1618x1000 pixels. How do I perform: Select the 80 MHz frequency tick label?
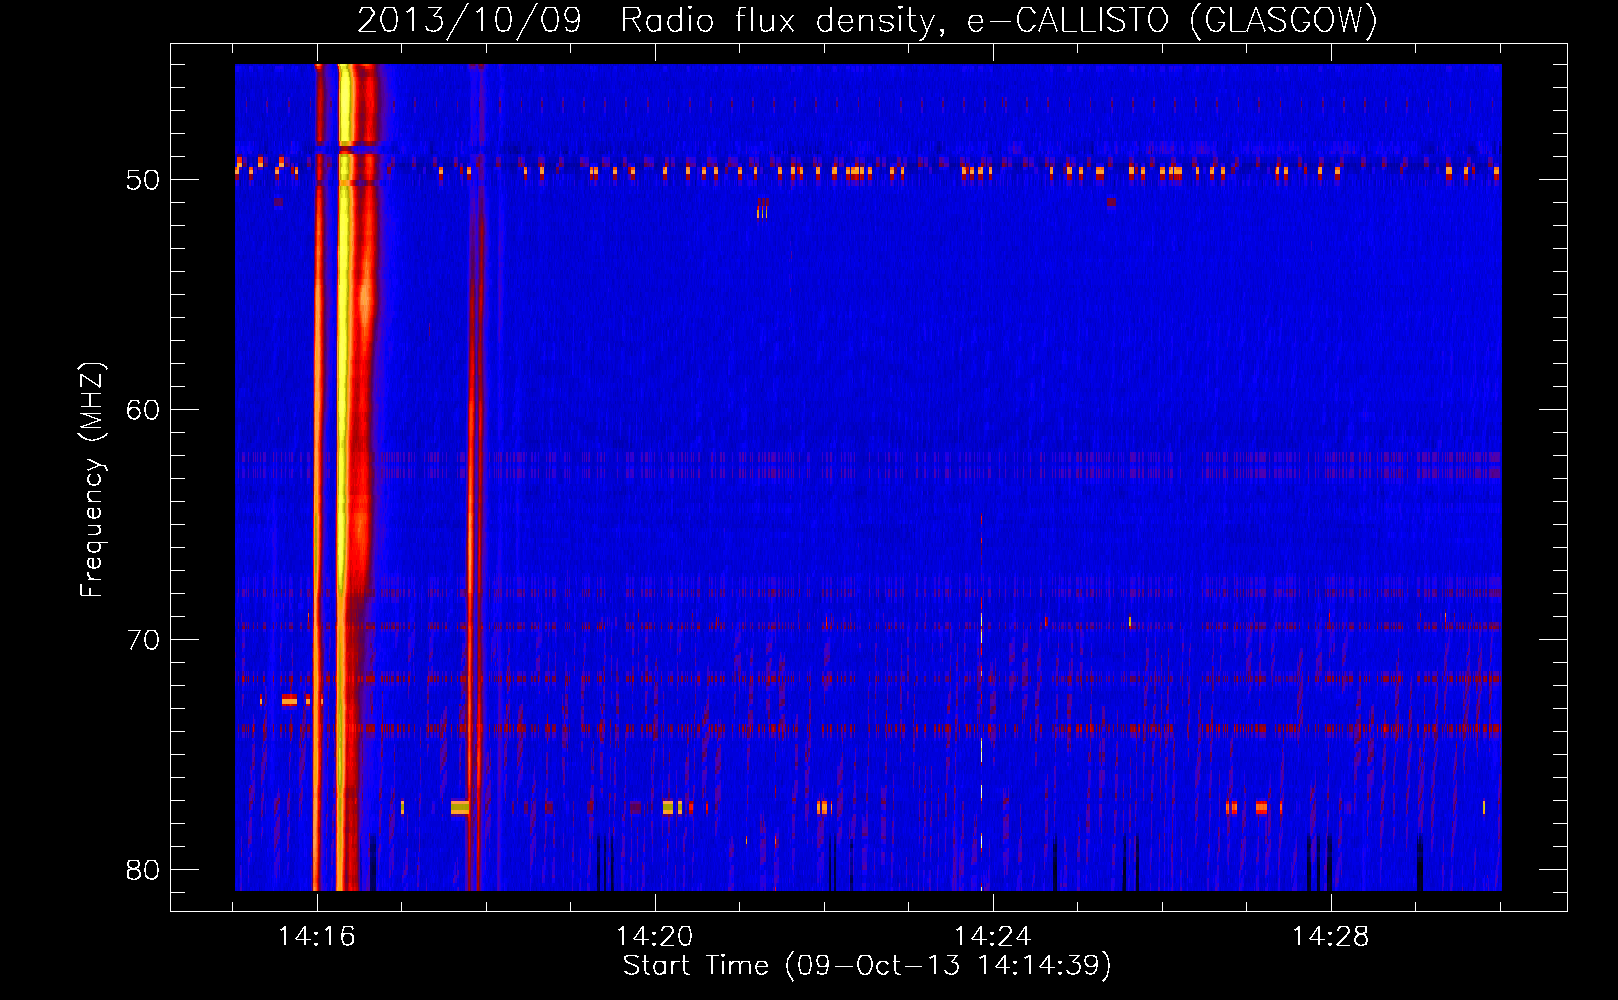click(143, 870)
